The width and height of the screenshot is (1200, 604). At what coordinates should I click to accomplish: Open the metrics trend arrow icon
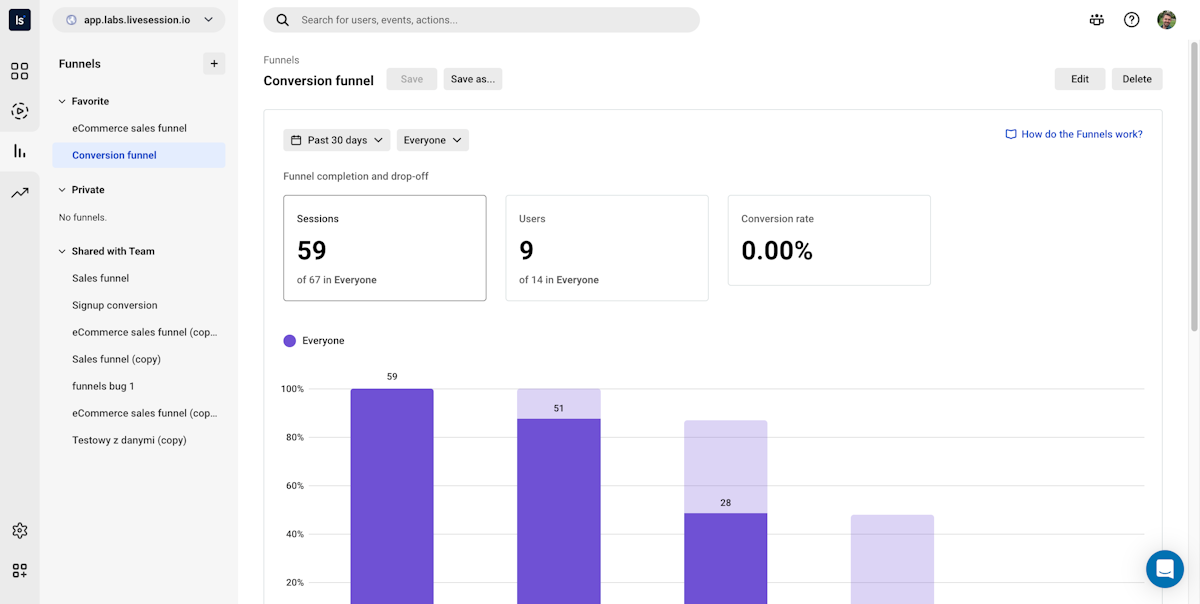[x=19, y=193]
